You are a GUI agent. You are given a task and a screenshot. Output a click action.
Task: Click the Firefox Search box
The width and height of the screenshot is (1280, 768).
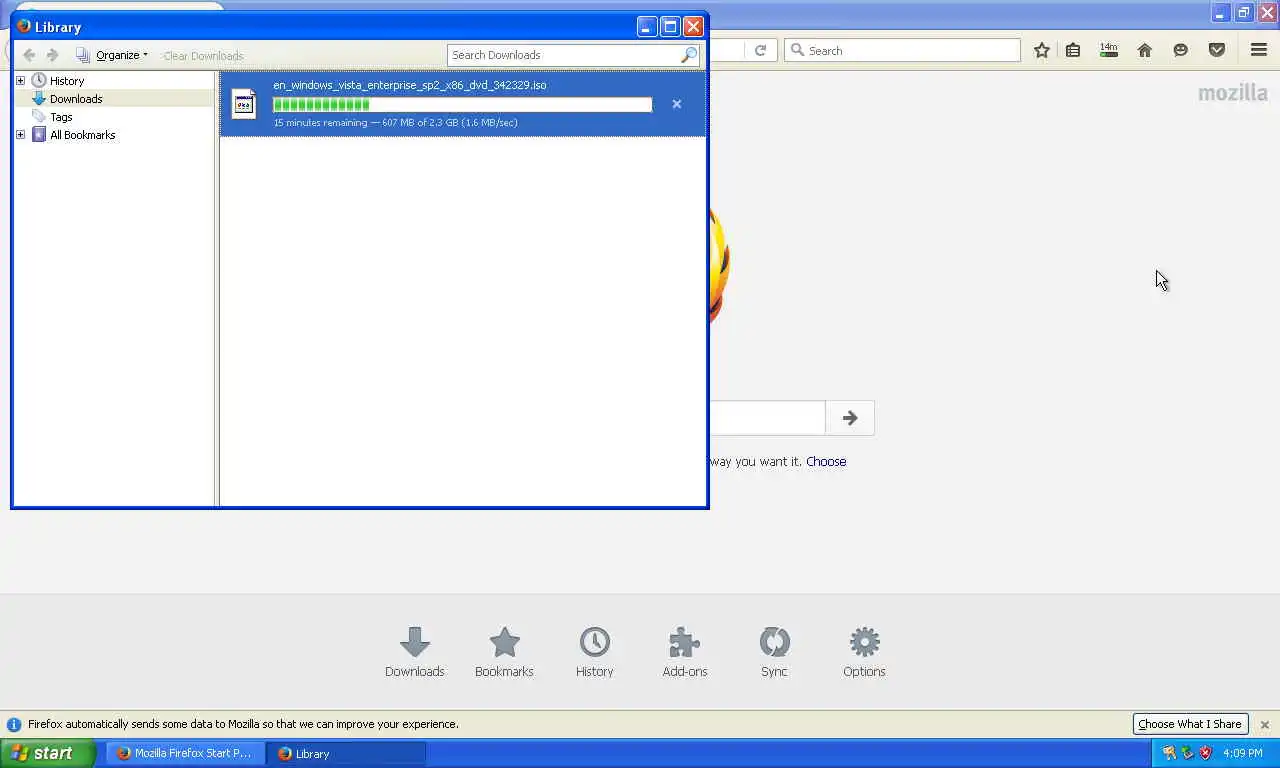[x=902, y=50]
